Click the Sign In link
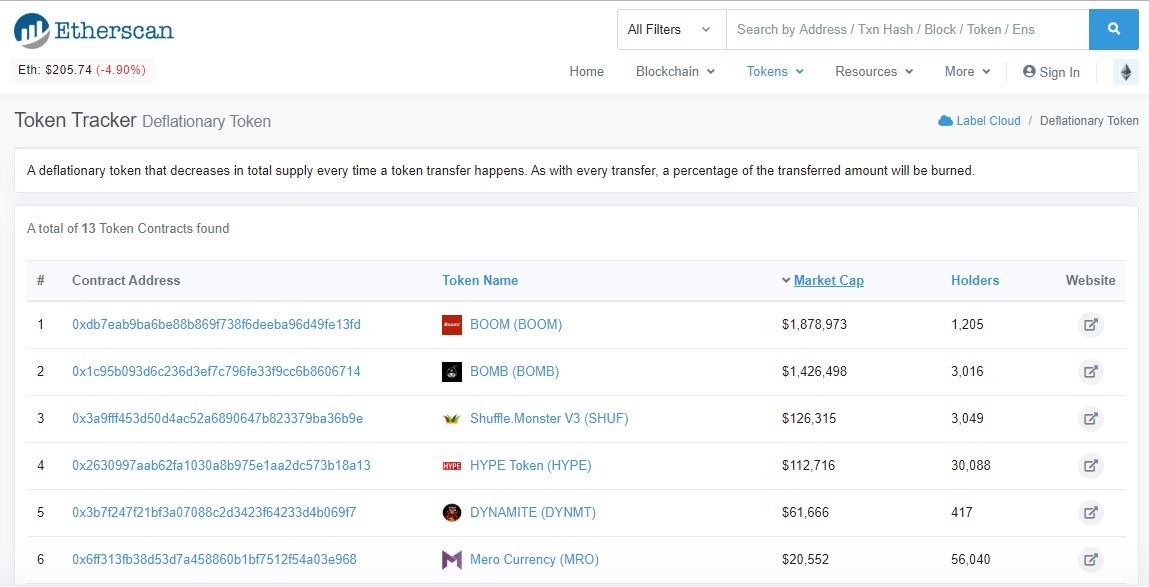Image resolution: width=1149 pixels, height=587 pixels. pos(1051,72)
